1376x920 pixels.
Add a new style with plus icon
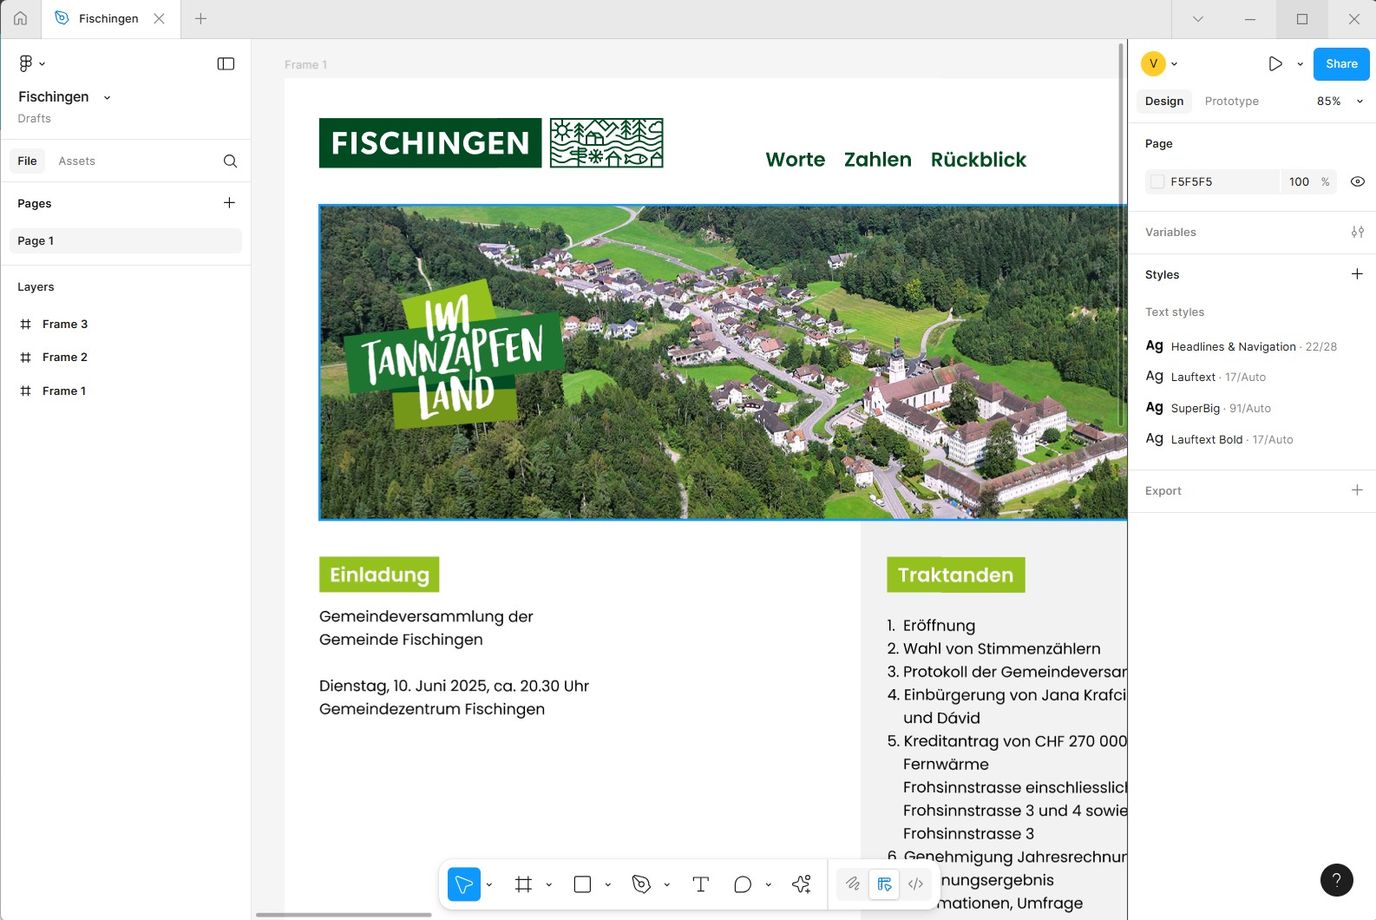pyautogui.click(x=1357, y=274)
